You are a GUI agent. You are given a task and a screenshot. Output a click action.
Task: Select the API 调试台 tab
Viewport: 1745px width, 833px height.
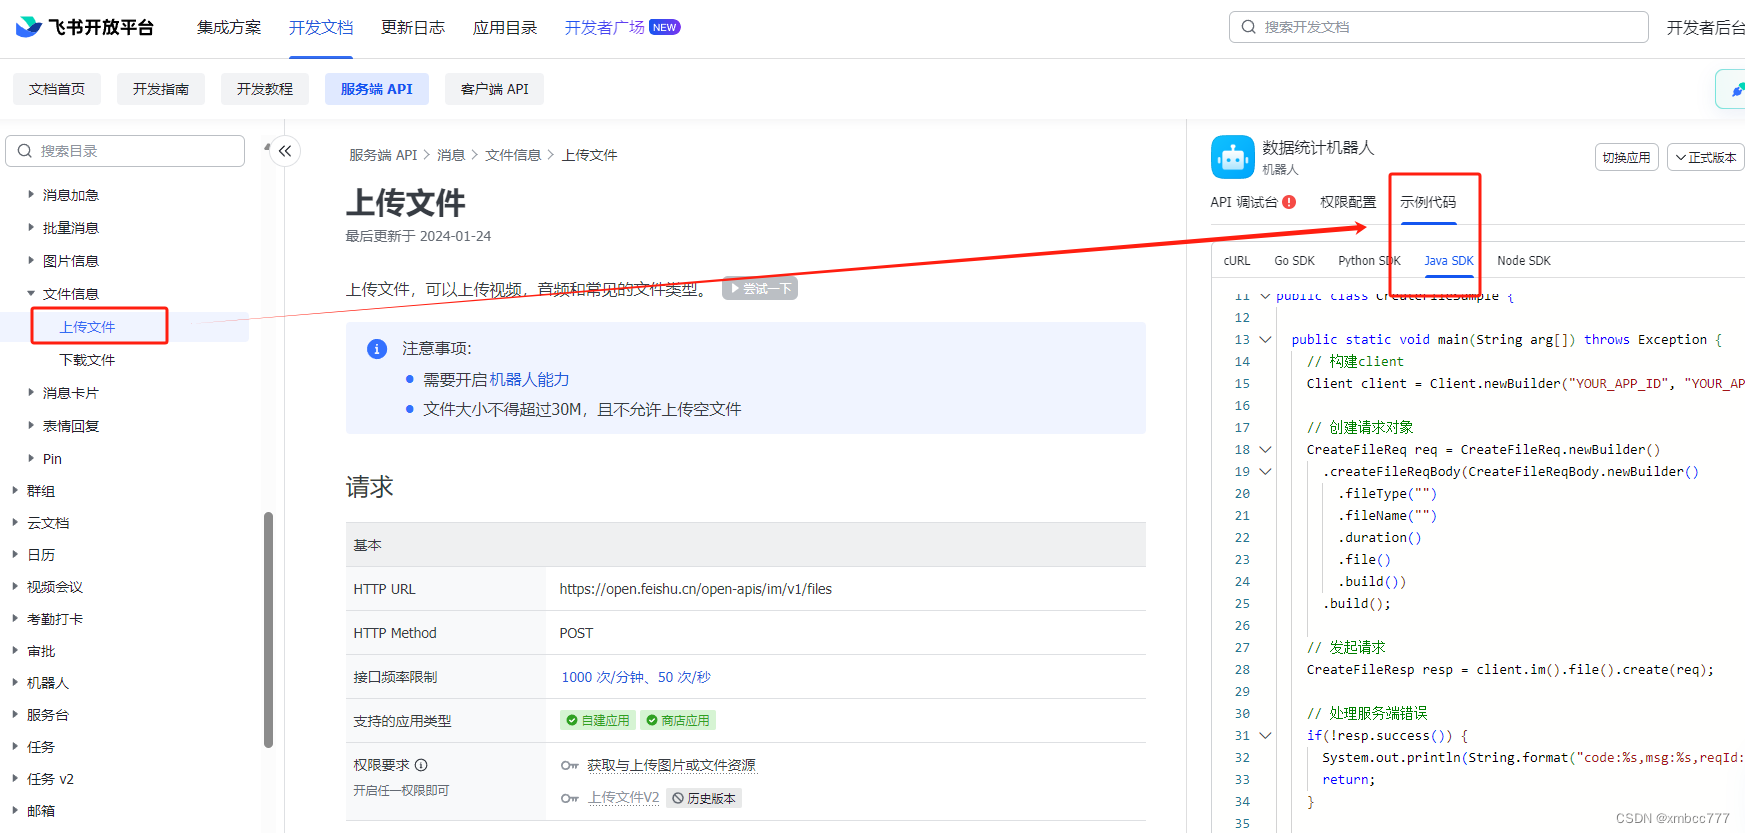(1244, 202)
